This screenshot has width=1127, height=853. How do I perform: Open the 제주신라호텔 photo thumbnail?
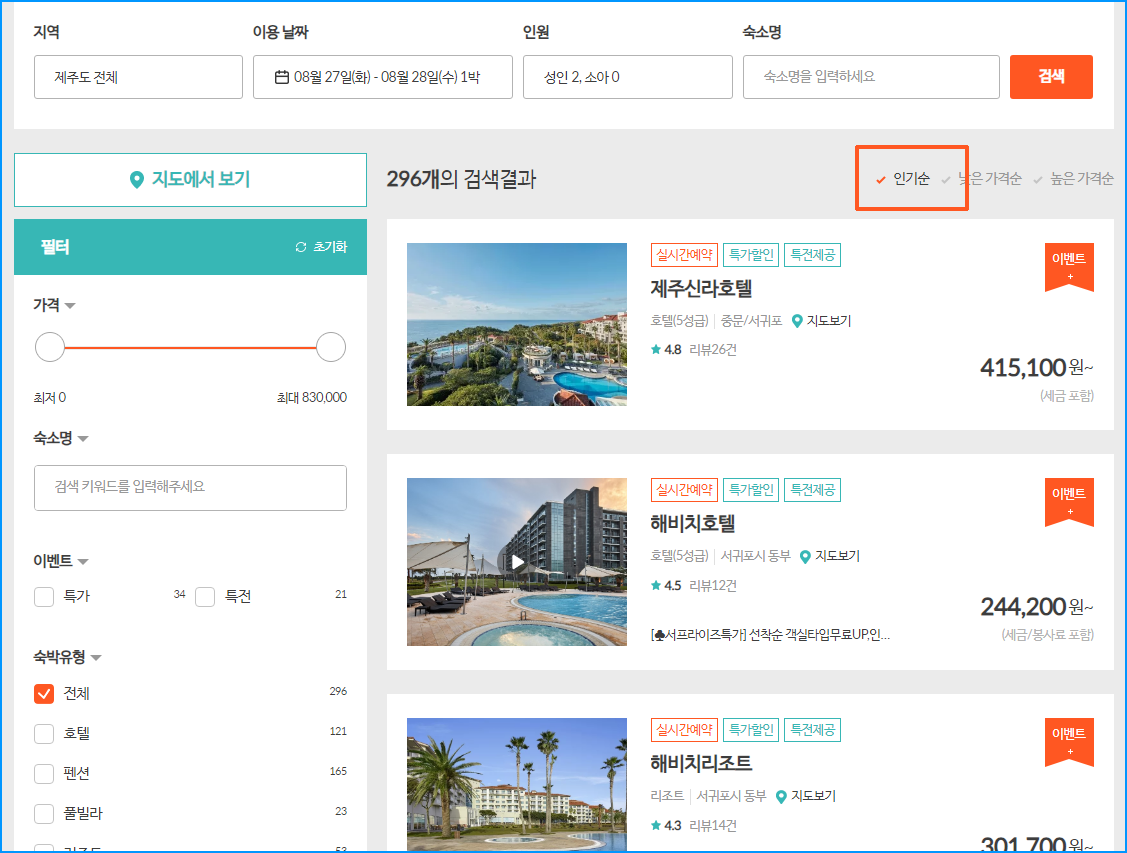[517, 324]
